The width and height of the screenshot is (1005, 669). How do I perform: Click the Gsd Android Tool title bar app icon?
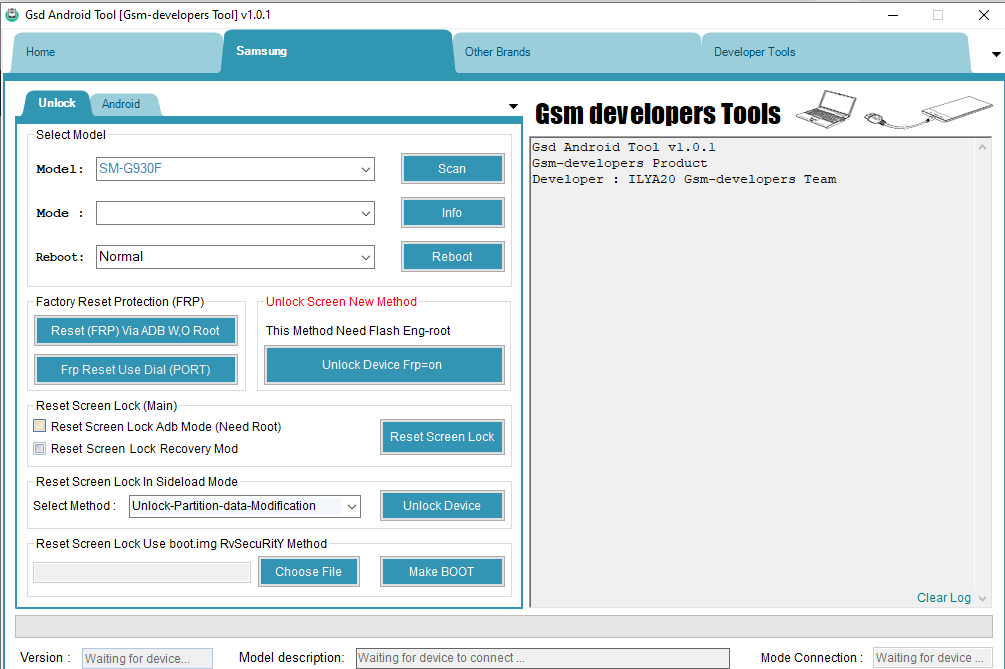12,14
